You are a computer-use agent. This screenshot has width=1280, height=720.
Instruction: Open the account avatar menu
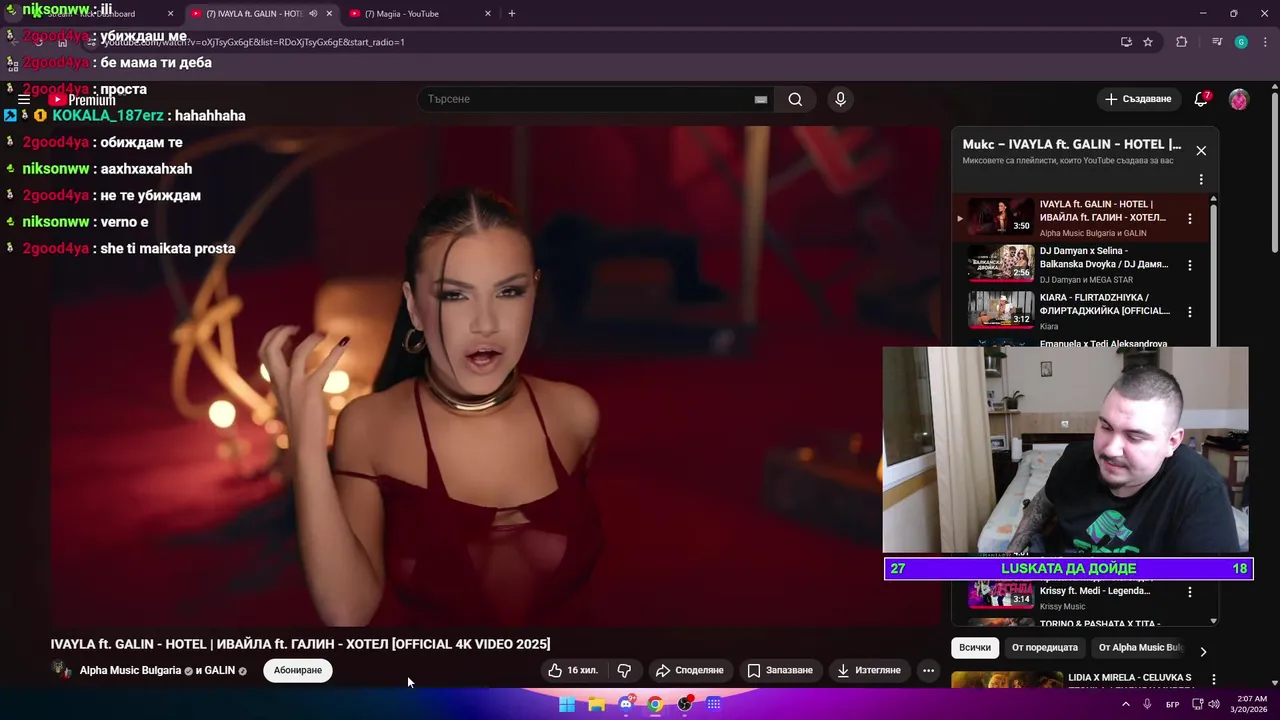(x=1238, y=99)
